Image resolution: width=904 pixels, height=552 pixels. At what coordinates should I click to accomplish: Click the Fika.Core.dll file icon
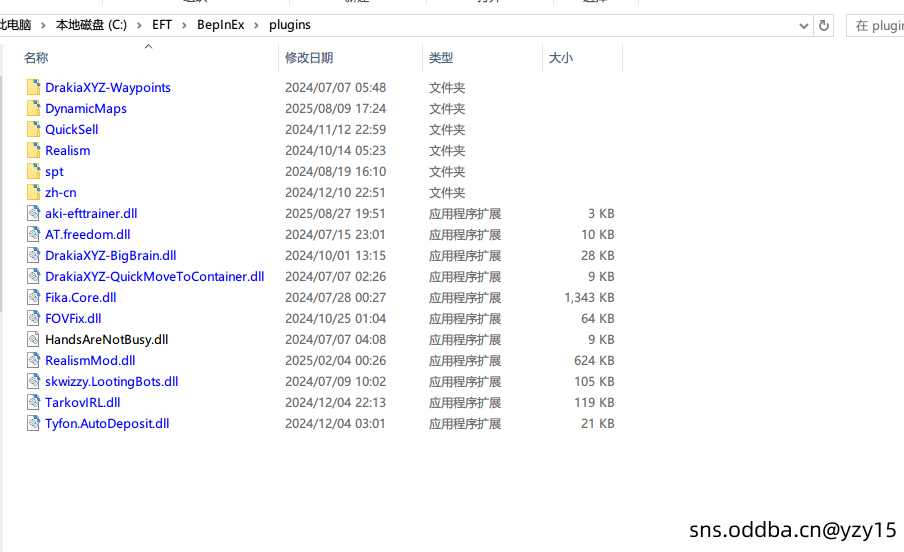click(x=33, y=298)
